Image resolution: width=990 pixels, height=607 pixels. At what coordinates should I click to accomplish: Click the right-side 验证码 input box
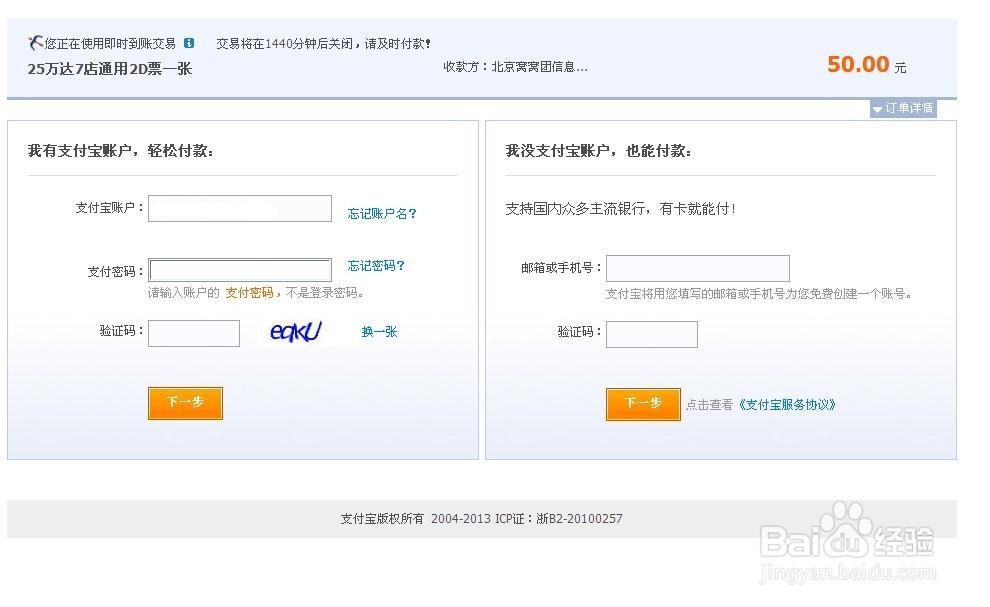pyautogui.click(x=652, y=334)
